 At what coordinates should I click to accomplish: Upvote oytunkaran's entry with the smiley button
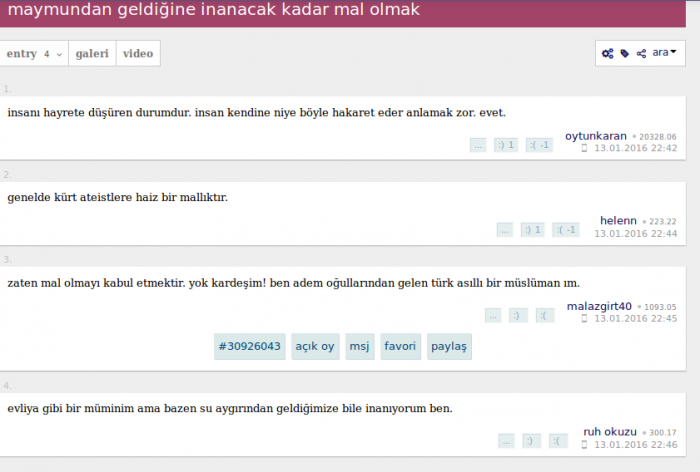(x=506, y=145)
